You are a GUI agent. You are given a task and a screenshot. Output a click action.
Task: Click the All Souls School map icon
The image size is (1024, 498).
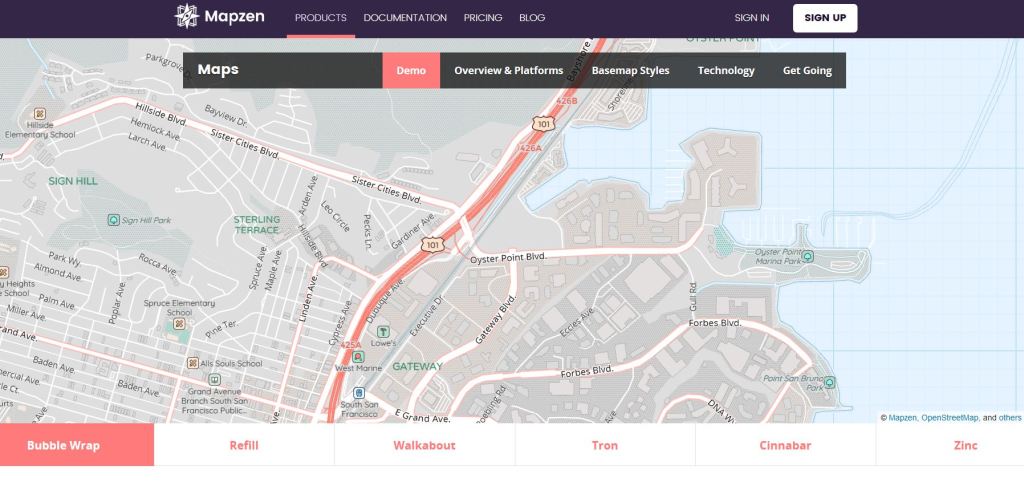click(193, 363)
